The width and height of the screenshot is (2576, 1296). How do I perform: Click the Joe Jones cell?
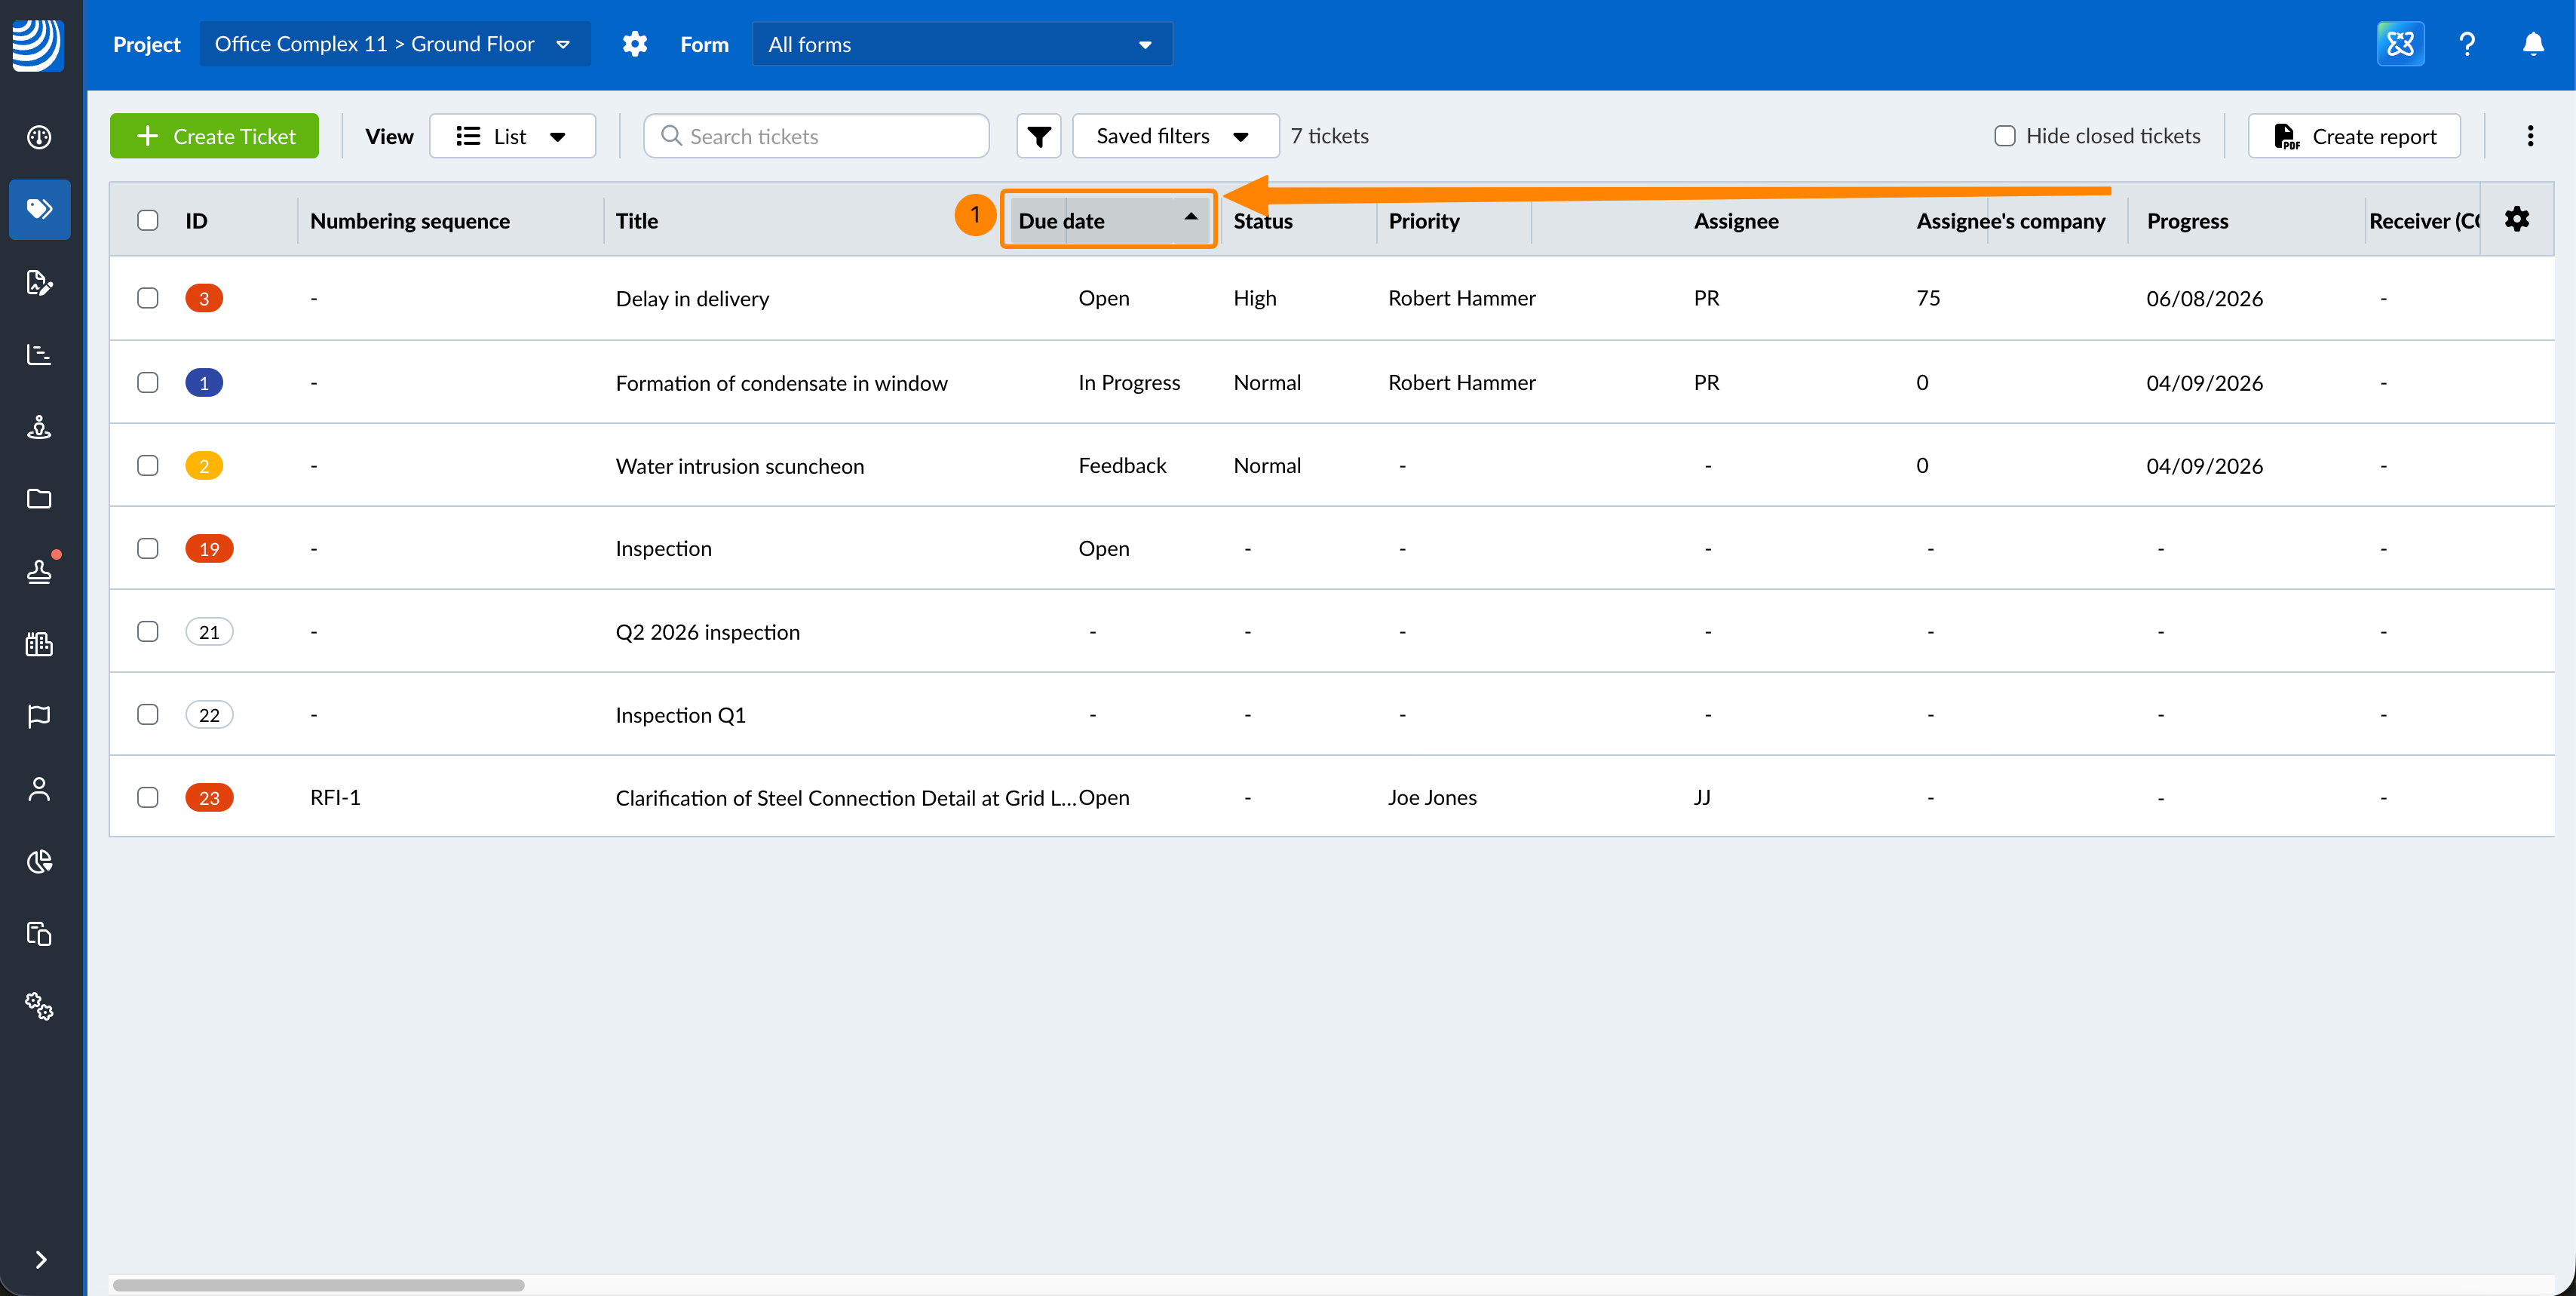pos(1432,797)
